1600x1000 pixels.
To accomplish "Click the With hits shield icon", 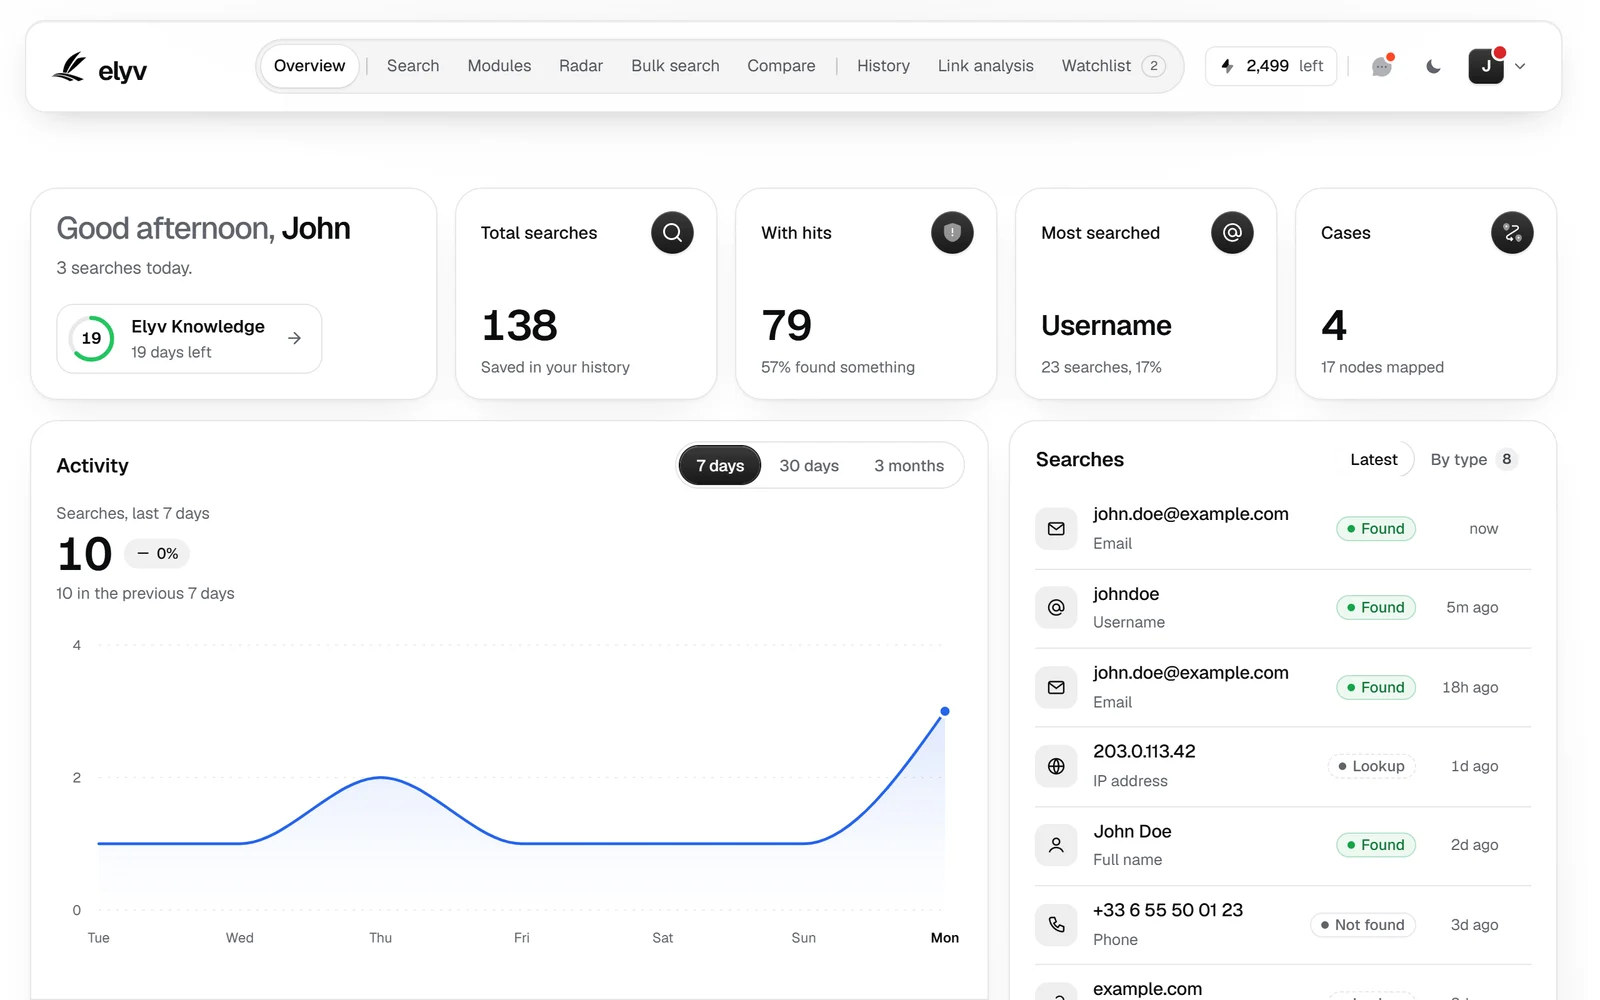I will pyautogui.click(x=952, y=233).
